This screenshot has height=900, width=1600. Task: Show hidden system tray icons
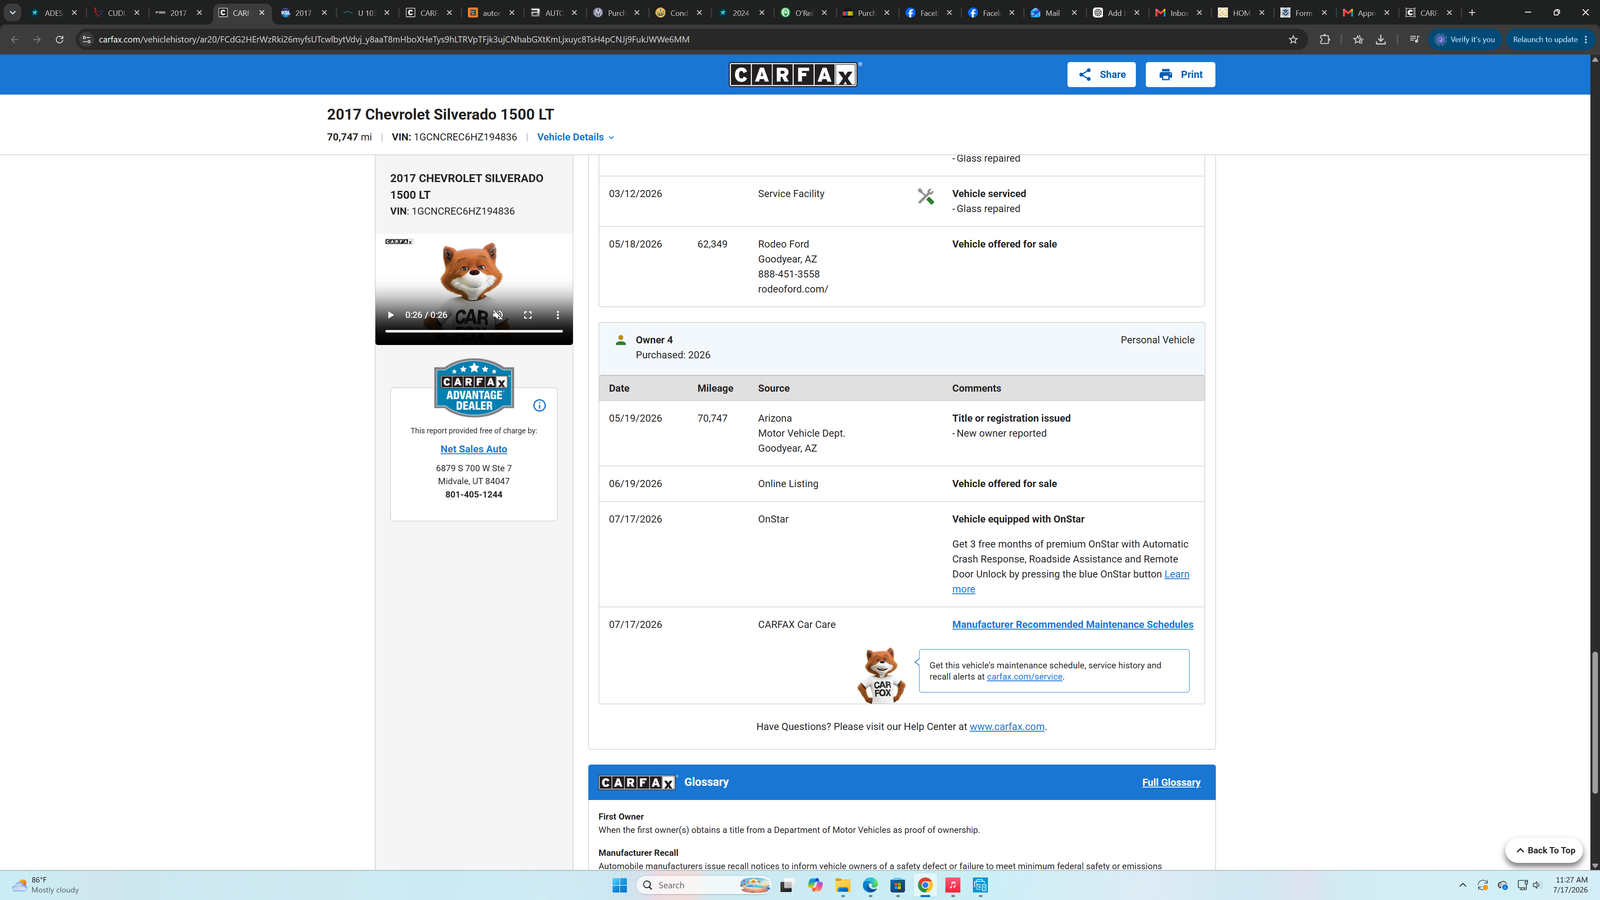[x=1462, y=885]
